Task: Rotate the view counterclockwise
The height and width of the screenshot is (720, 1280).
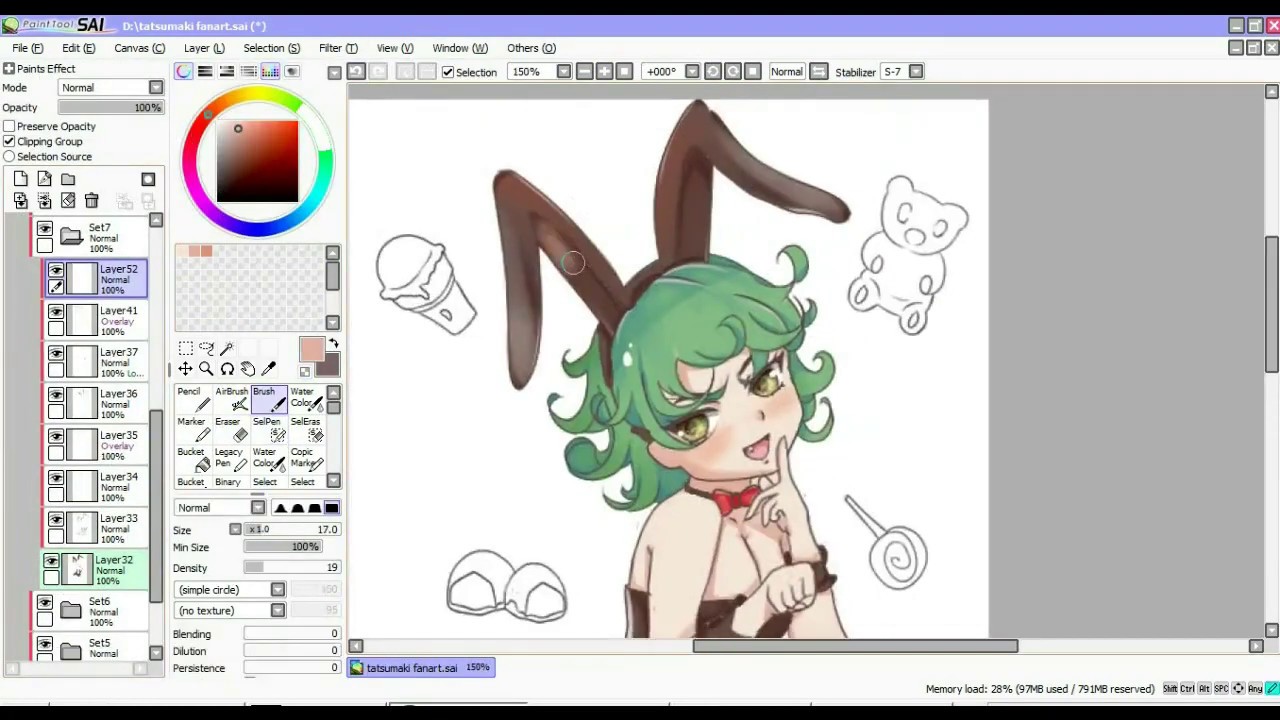Action: [x=713, y=71]
